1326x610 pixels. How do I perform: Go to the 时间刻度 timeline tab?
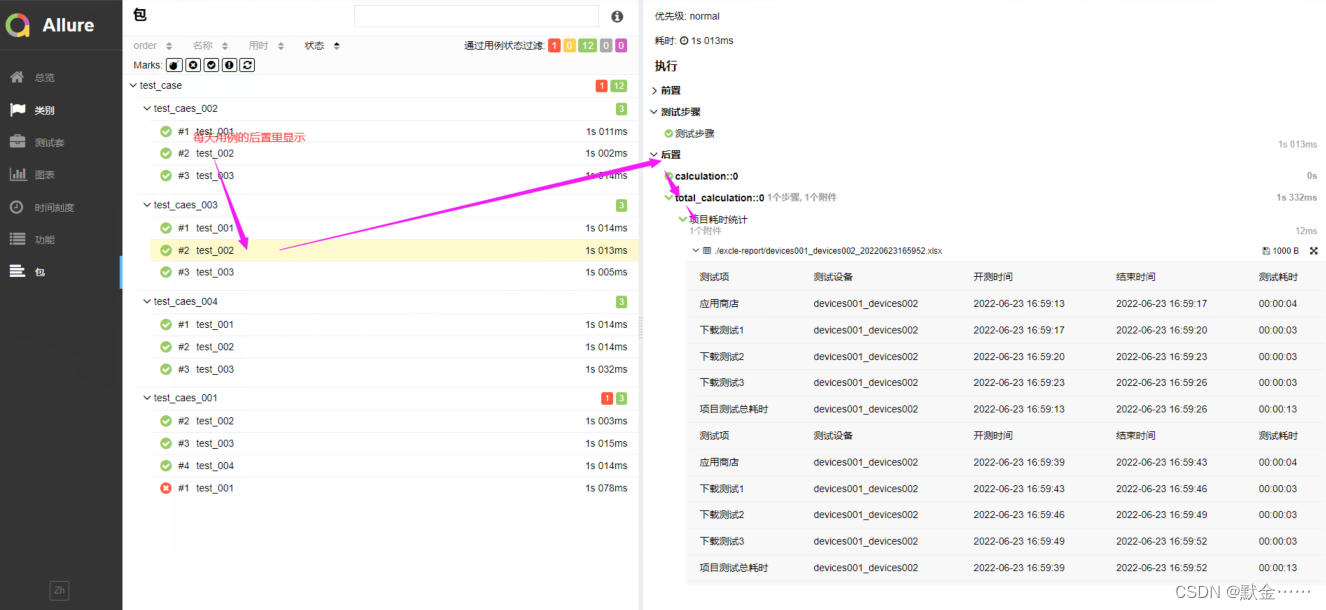pos(54,207)
